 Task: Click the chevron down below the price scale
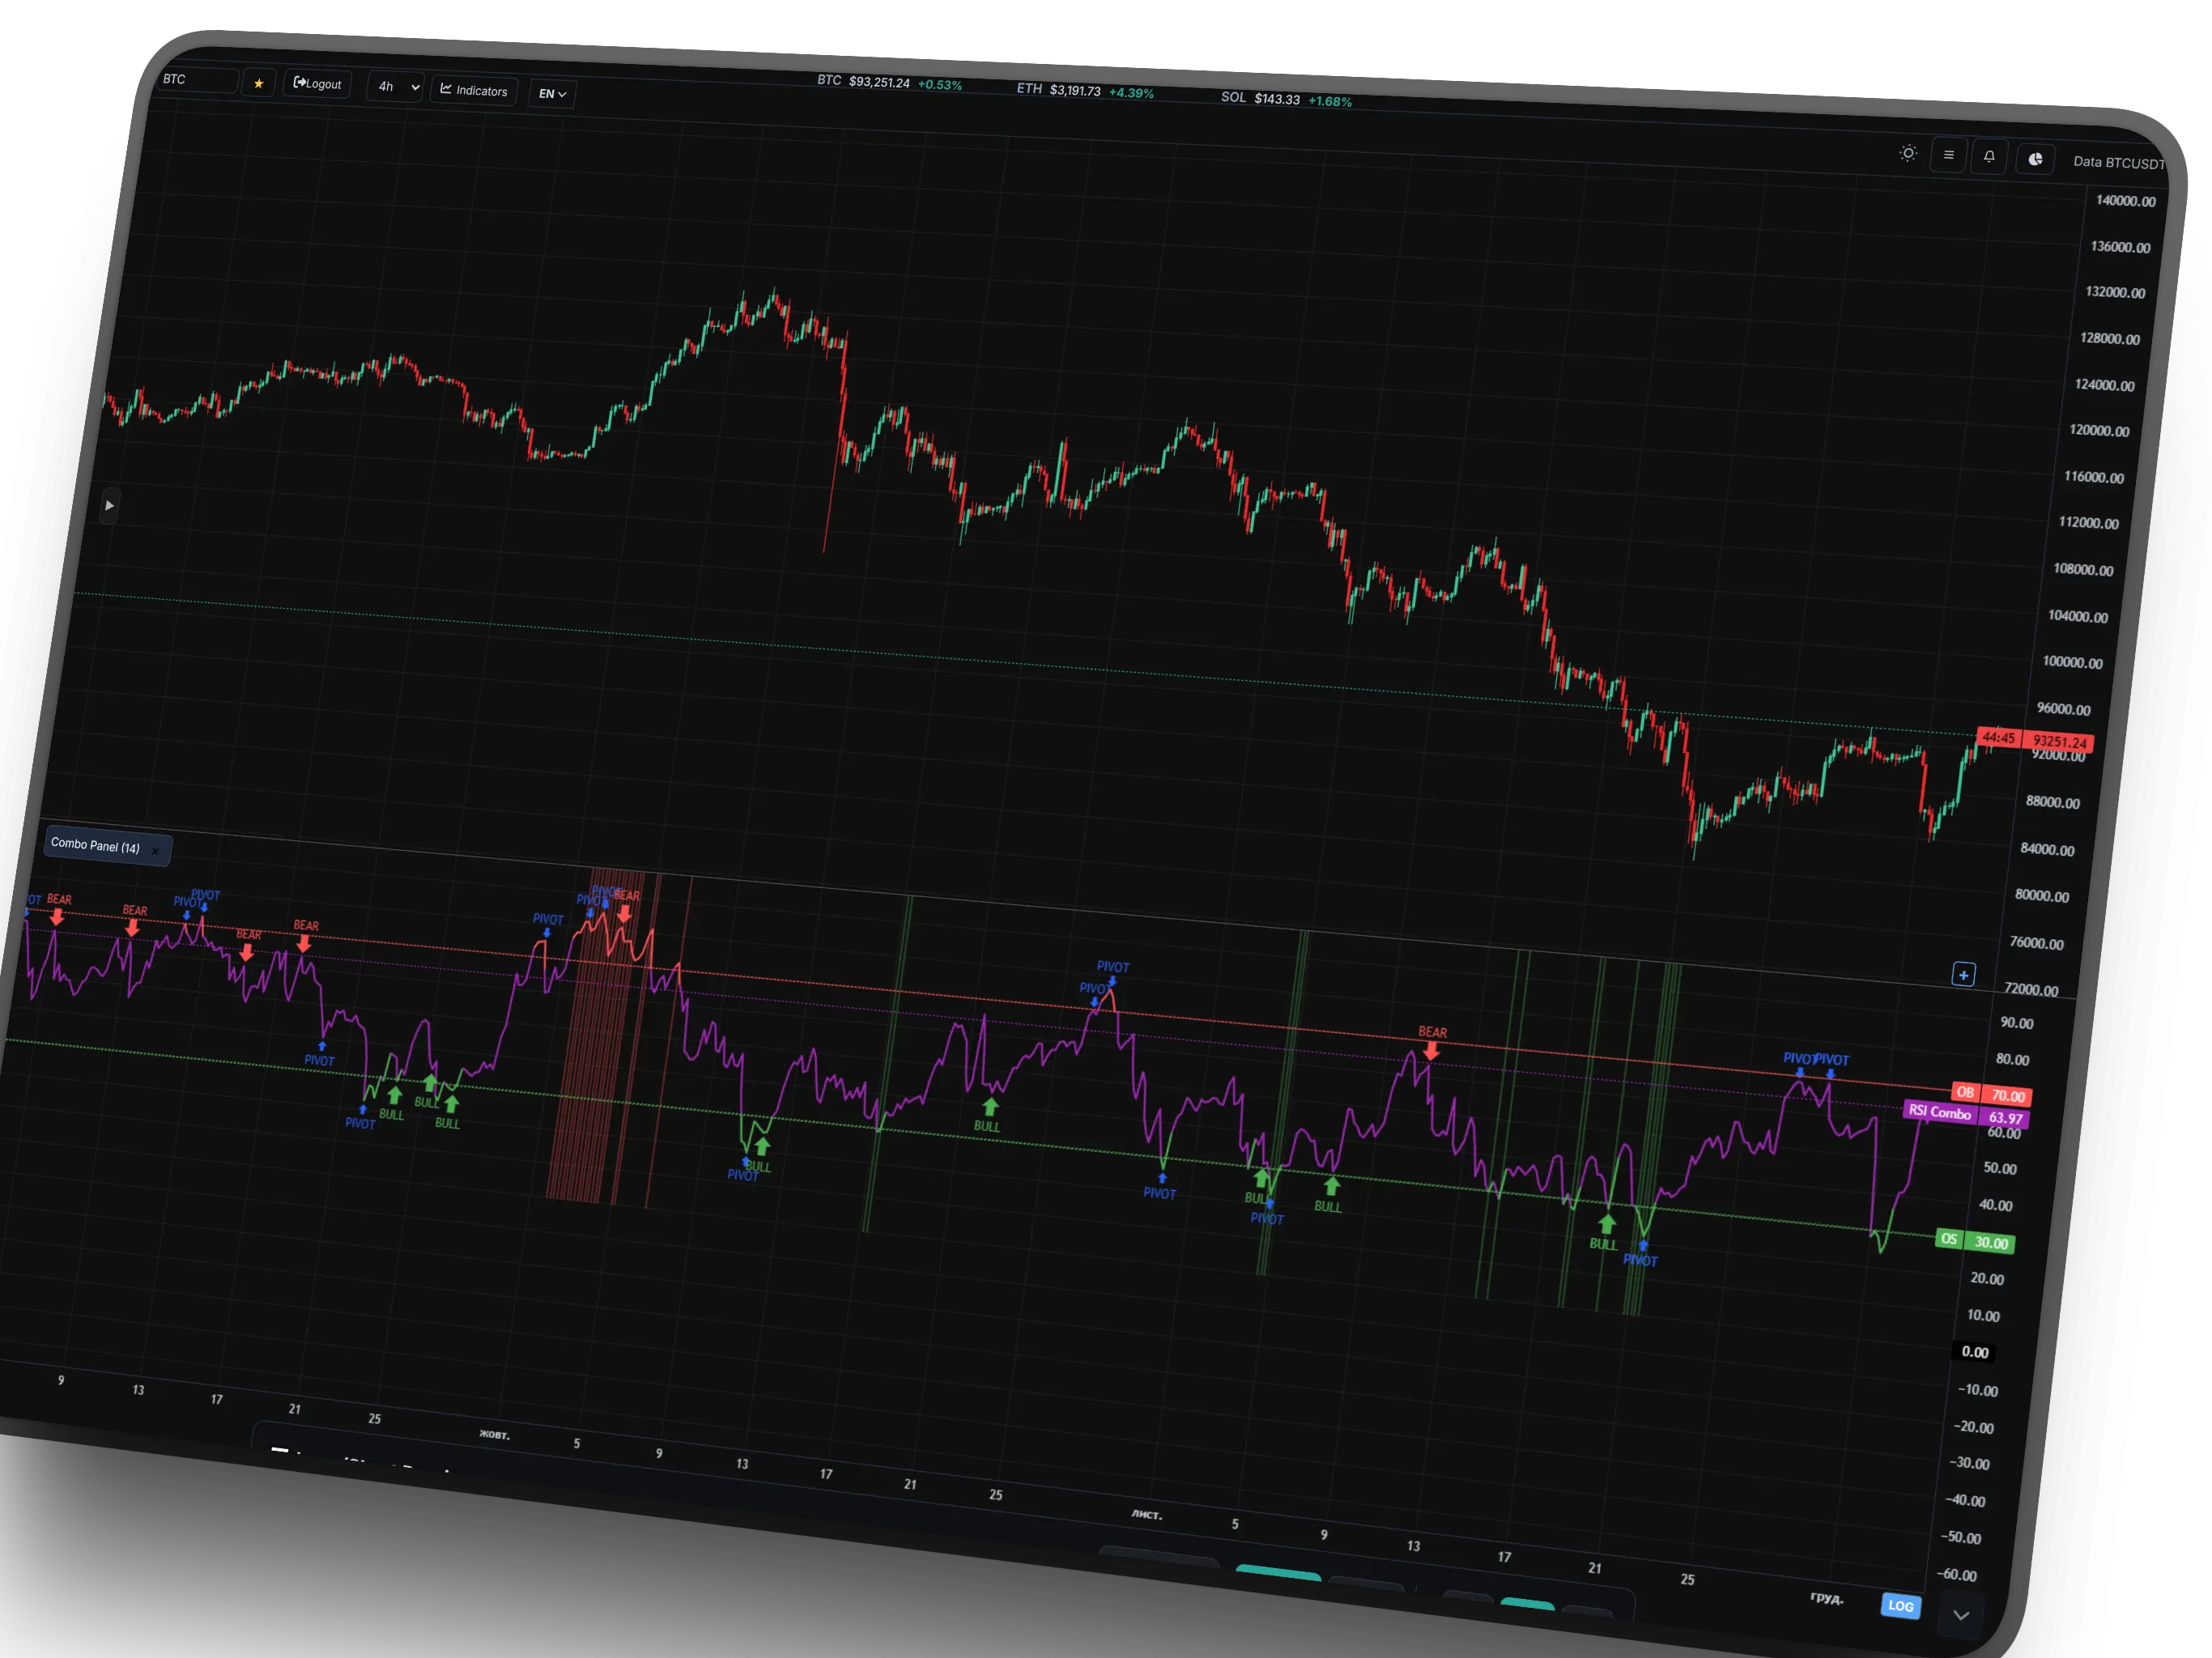tap(1961, 1615)
